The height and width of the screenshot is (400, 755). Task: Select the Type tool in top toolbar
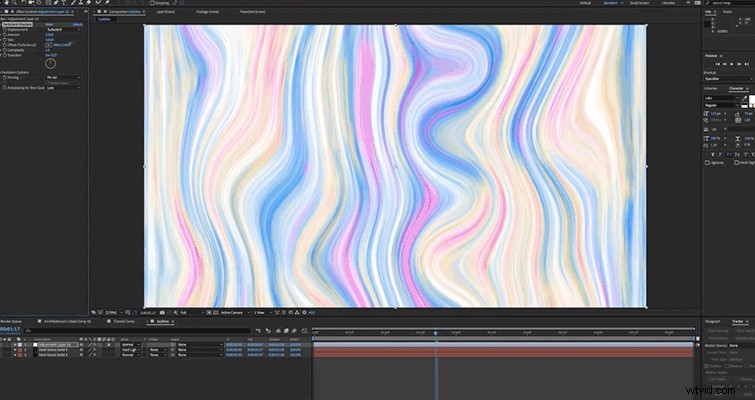coord(64,3)
